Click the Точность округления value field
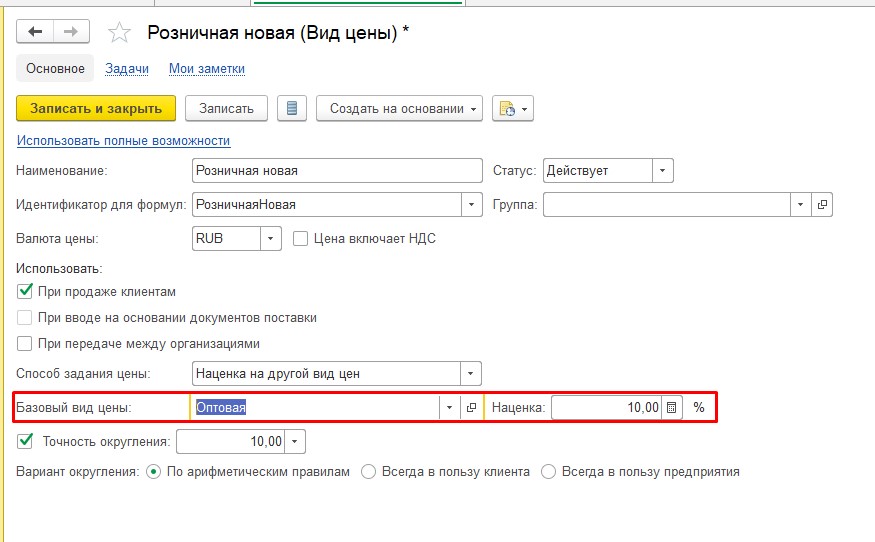Screen dimensions: 875x542 tap(230, 442)
